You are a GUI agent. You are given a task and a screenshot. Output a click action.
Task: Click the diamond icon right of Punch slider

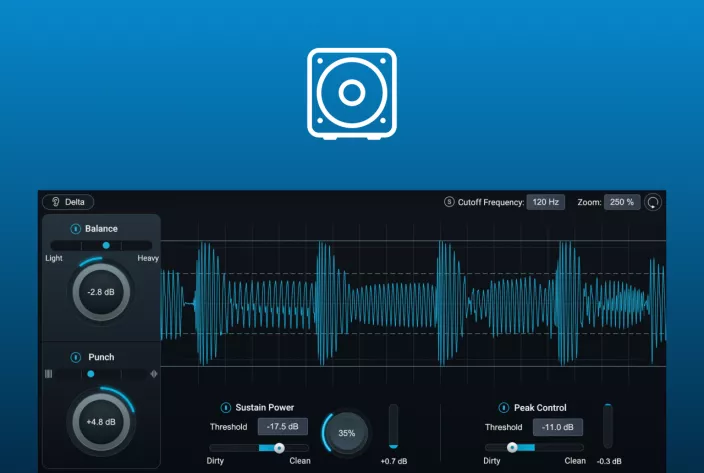153,374
